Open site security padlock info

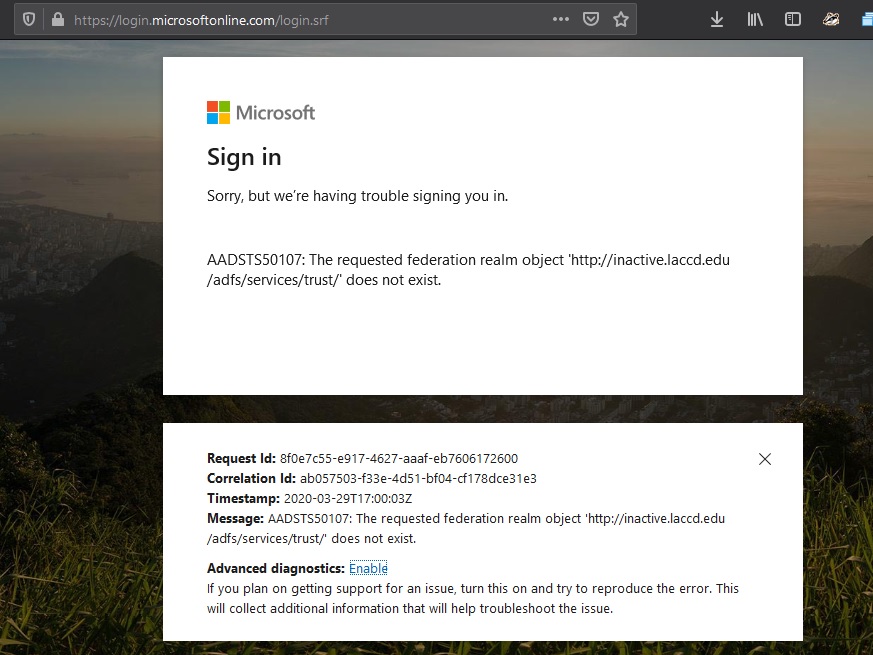57,19
